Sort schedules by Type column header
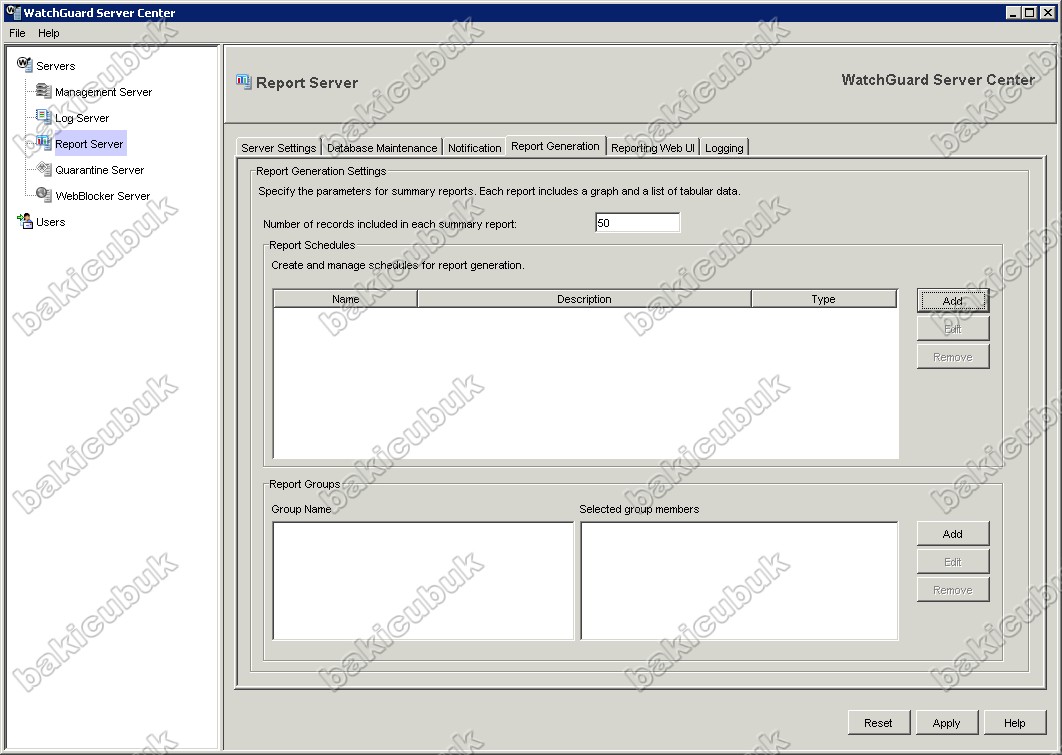The height and width of the screenshot is (755, 1062). 824,299
